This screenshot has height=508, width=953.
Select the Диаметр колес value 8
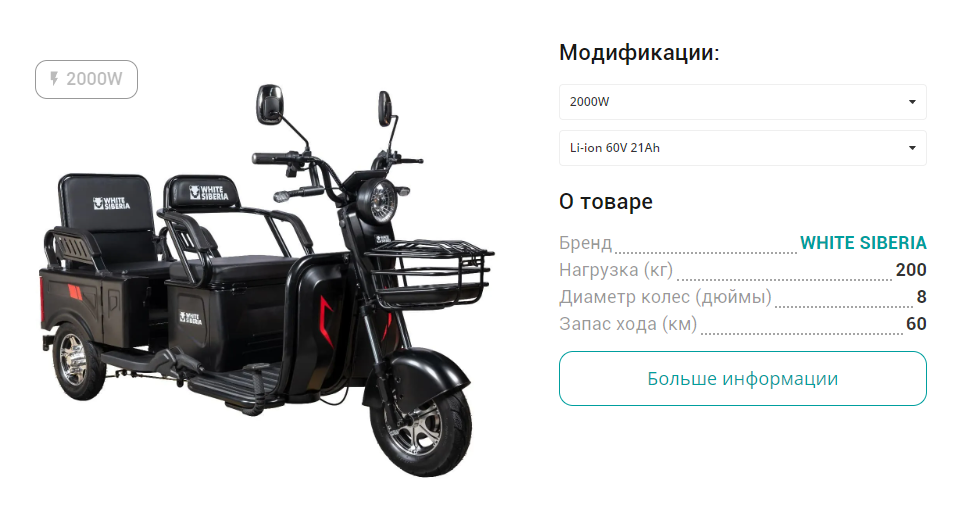pyautogui.click(x=921, y=297)
